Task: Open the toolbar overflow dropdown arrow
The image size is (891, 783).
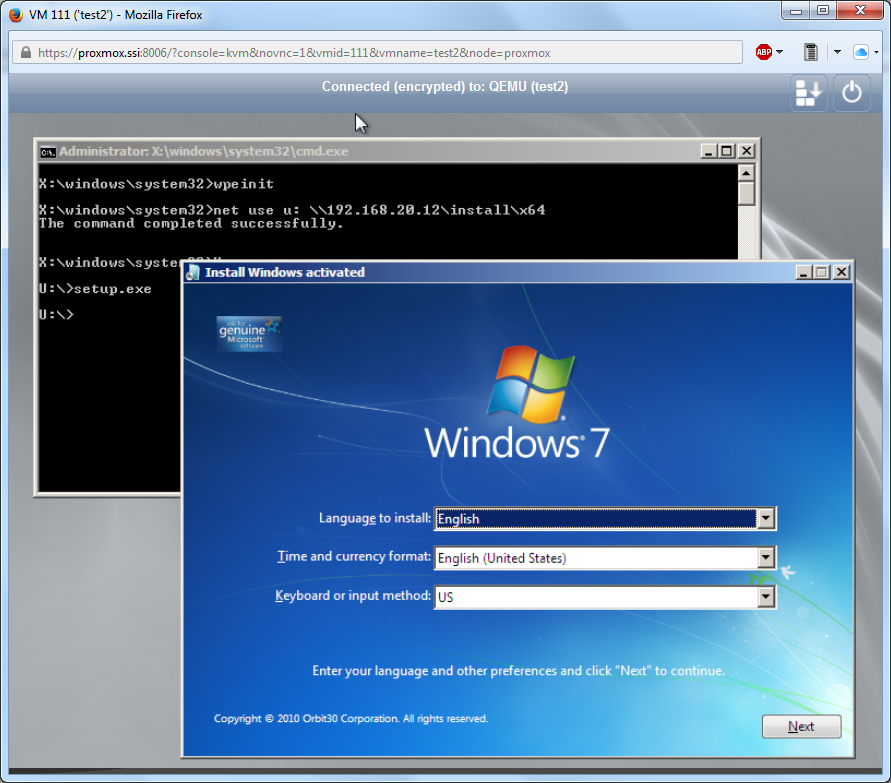Action: tap(838, 52)
